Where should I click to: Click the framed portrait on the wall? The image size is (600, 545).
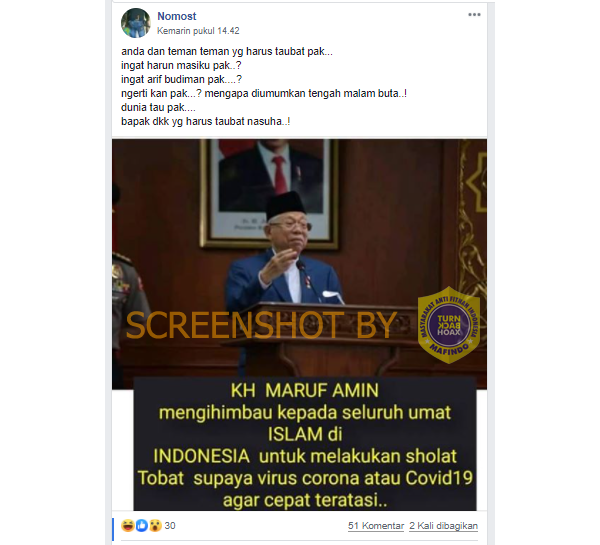click(x=269, y=193)
